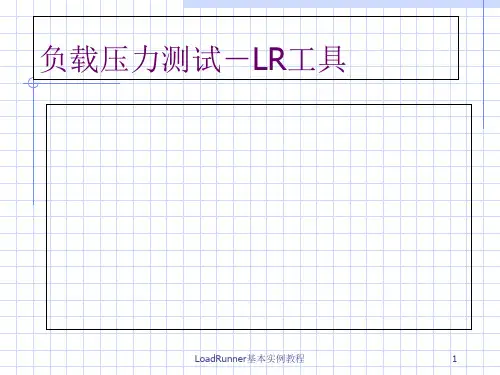Image resolution: width=500 pixels, height=375 pixels.
Task: Click the footer text "LoadRunner基本实例教程"
Action: (249, 359)
